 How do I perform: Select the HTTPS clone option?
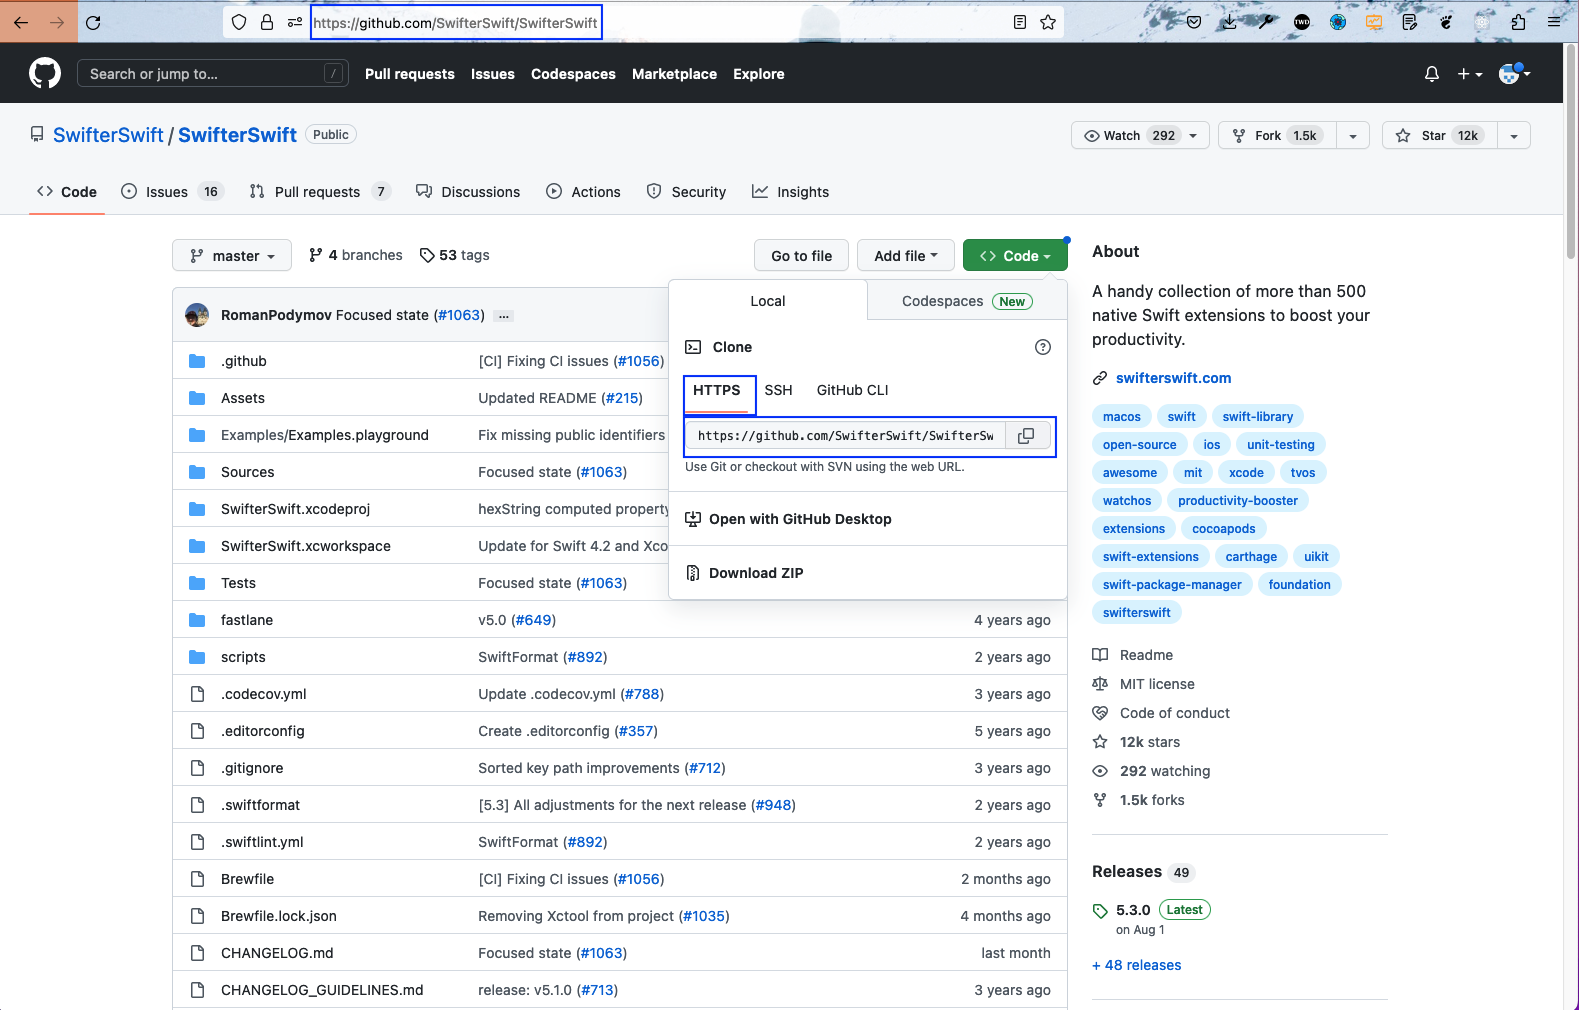717,391
